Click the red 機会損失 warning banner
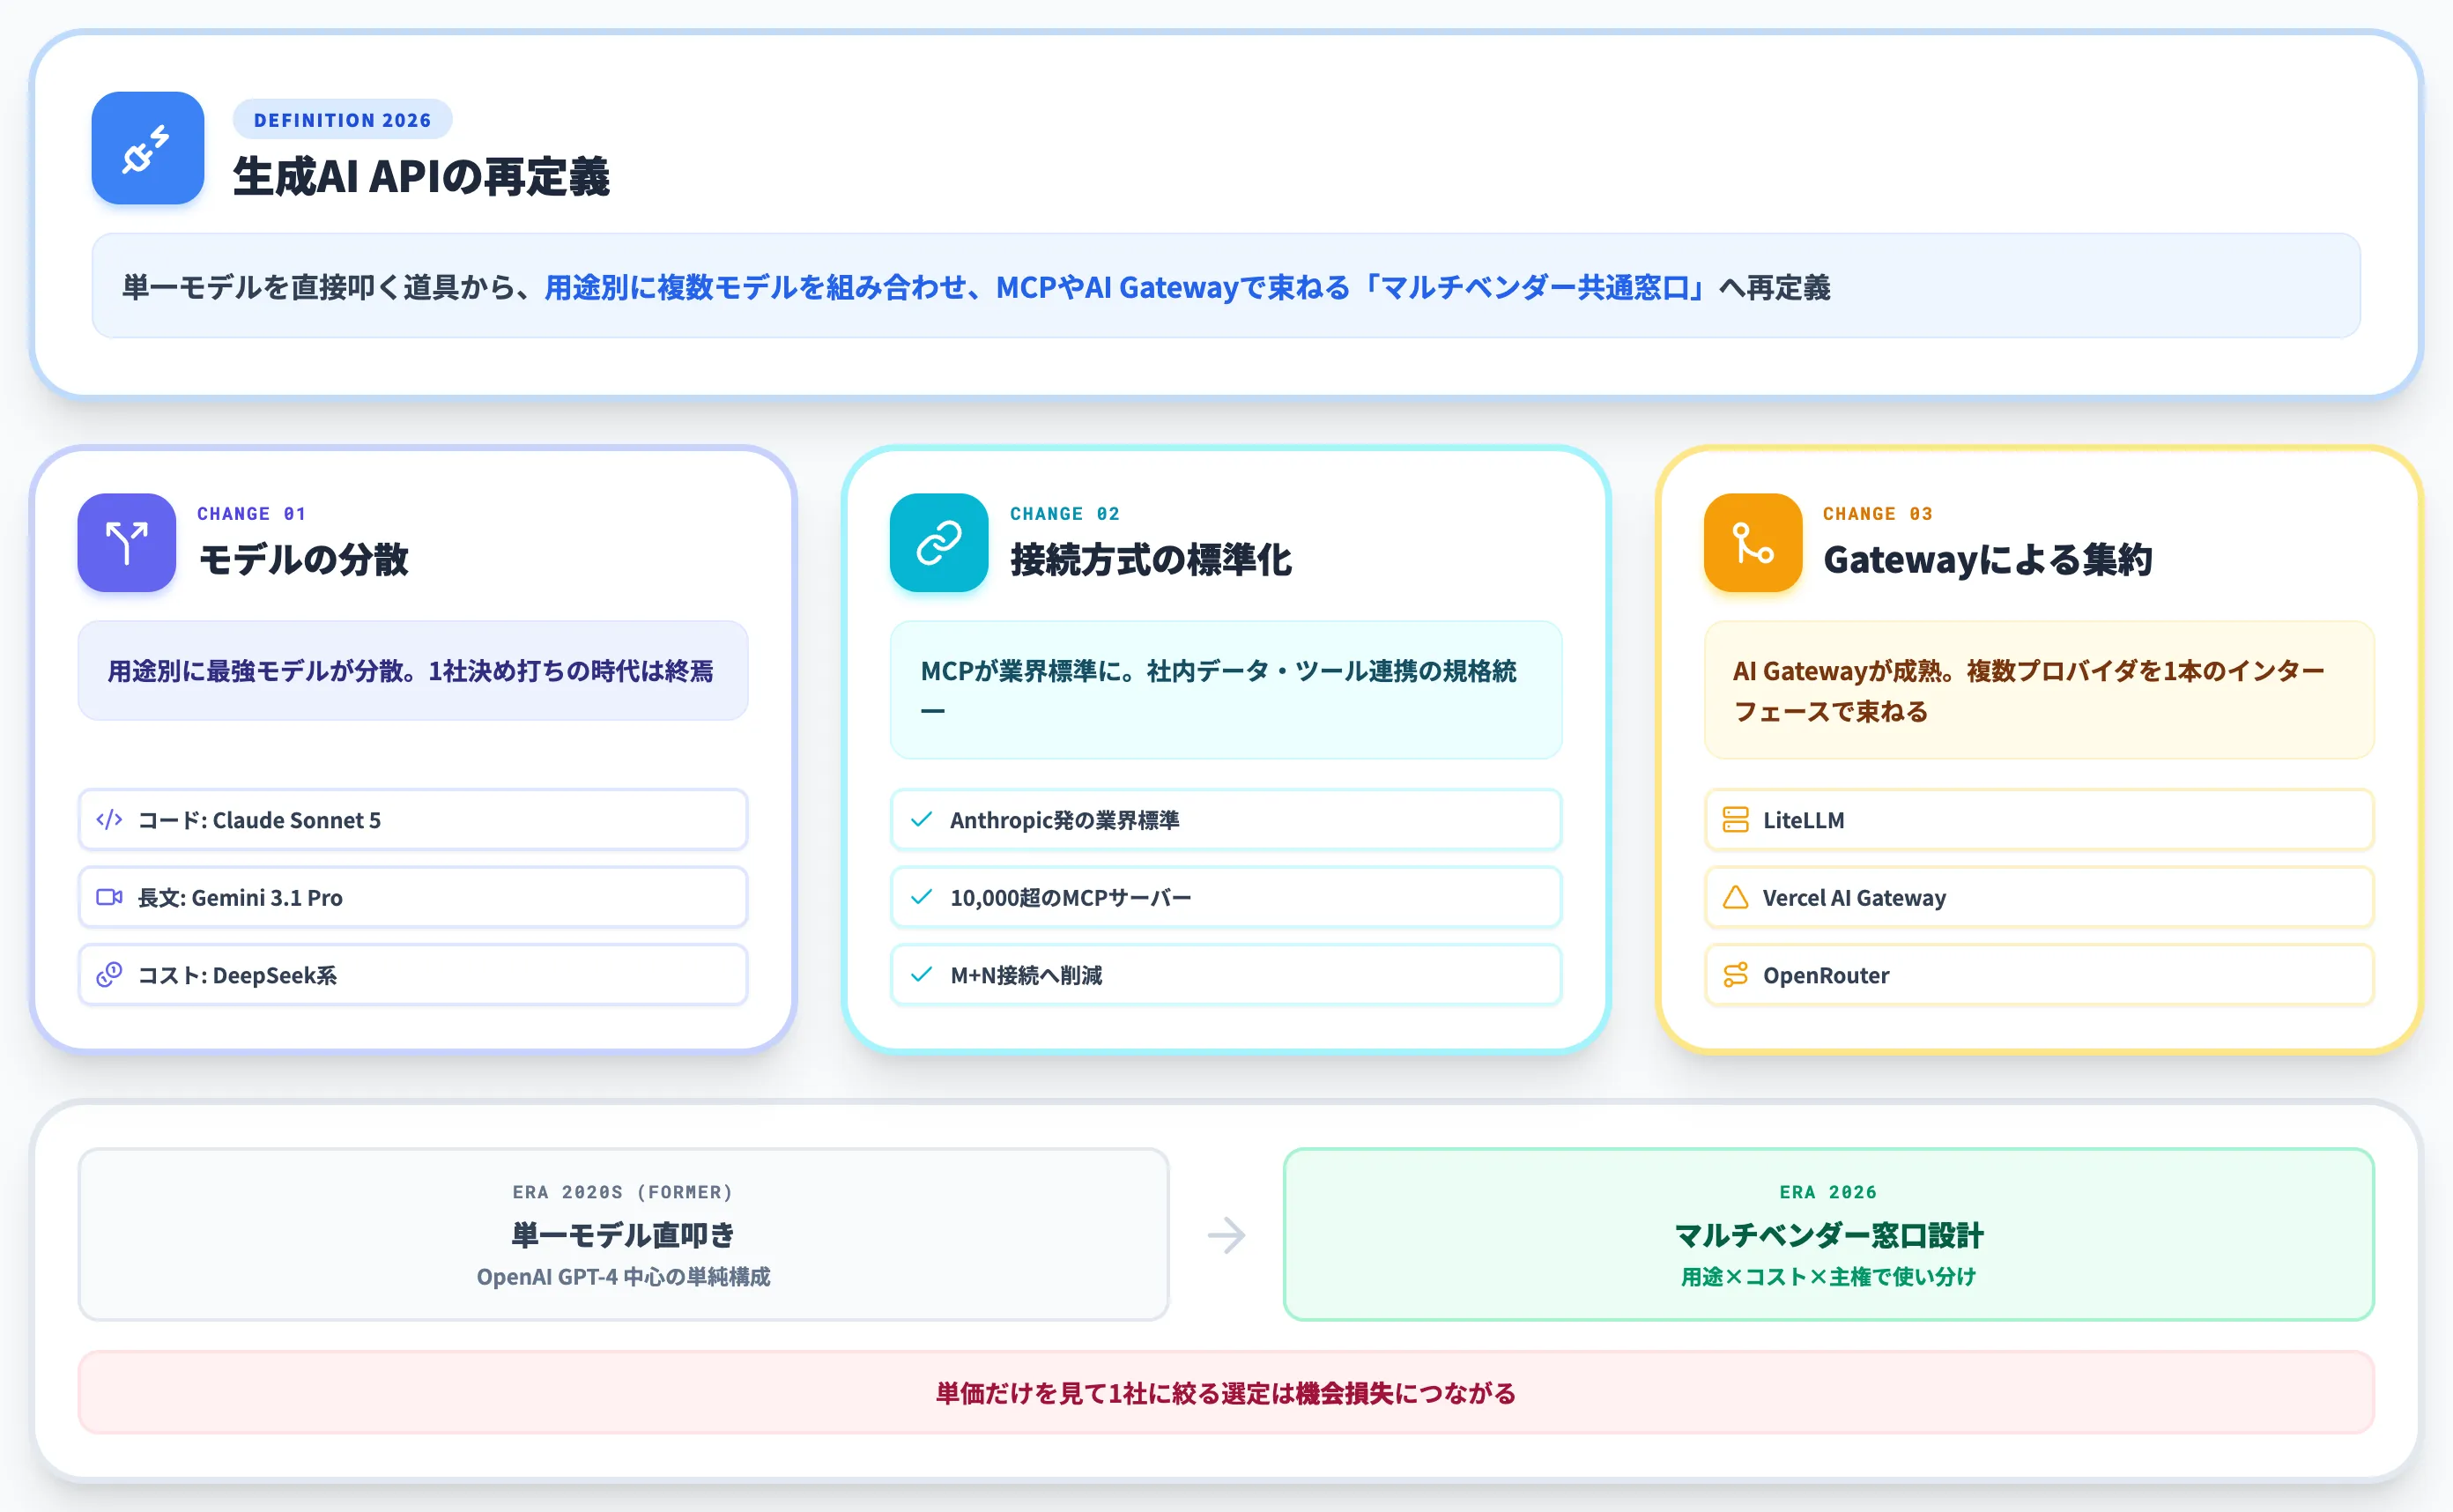The image size is (2453, 1512). (x=1225, y=1392)
